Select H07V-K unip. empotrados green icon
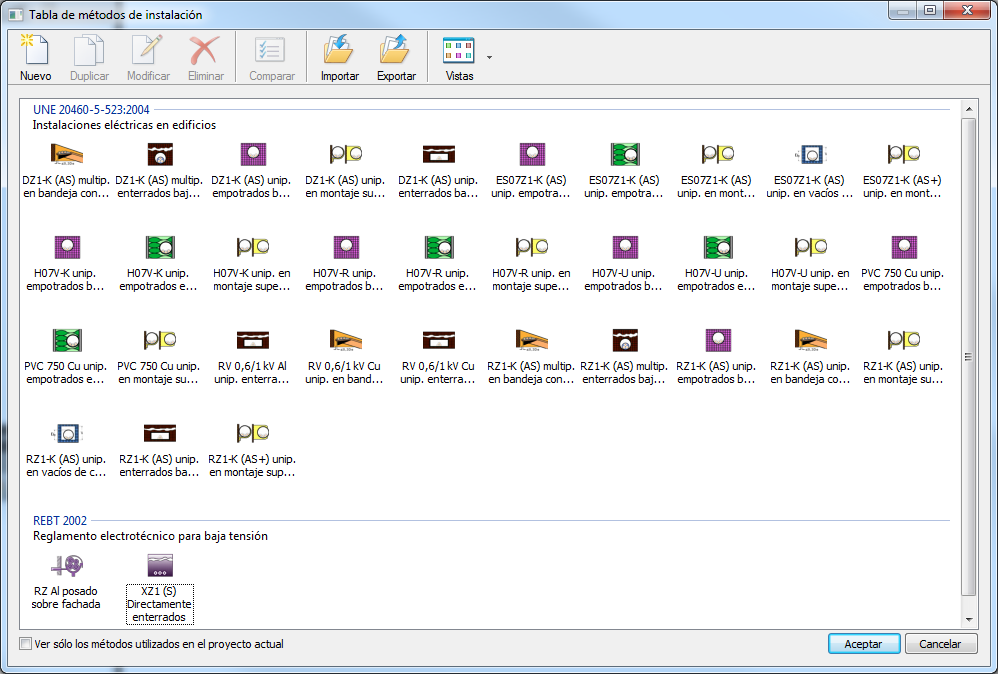 click(x=159, y=247)
